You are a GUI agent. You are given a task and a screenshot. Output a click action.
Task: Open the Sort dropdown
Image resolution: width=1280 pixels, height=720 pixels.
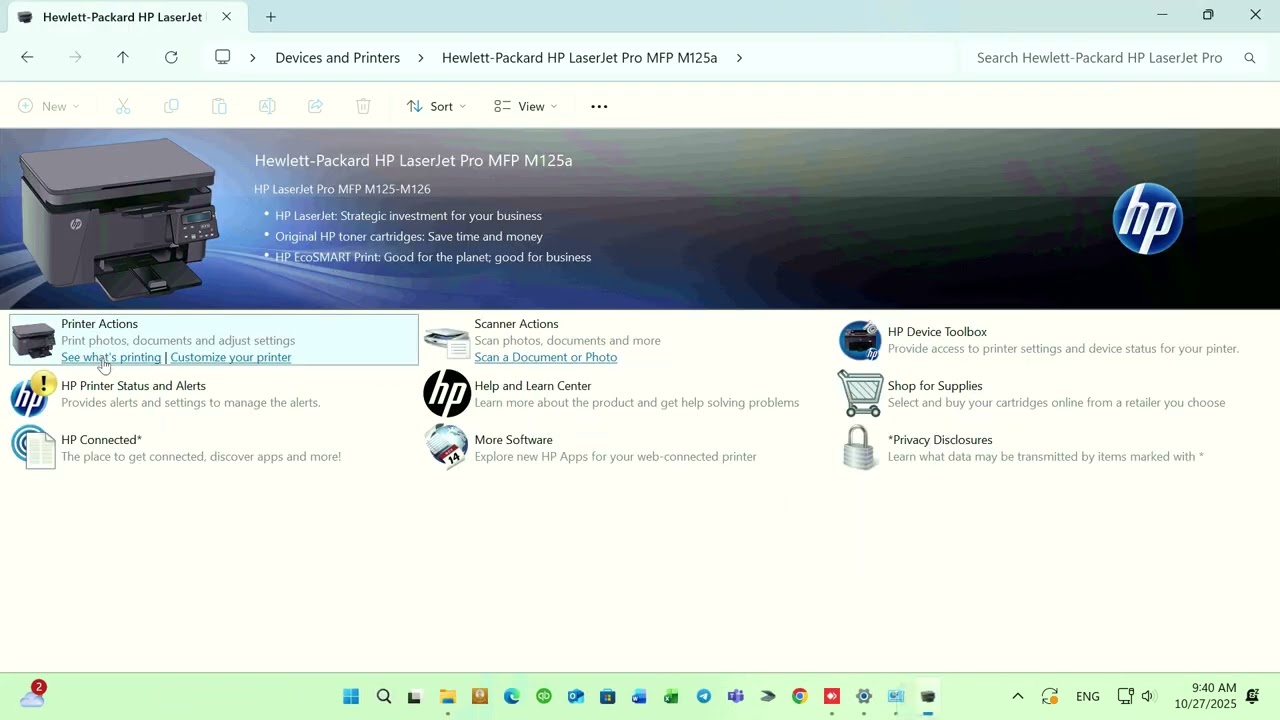[436, 106]
